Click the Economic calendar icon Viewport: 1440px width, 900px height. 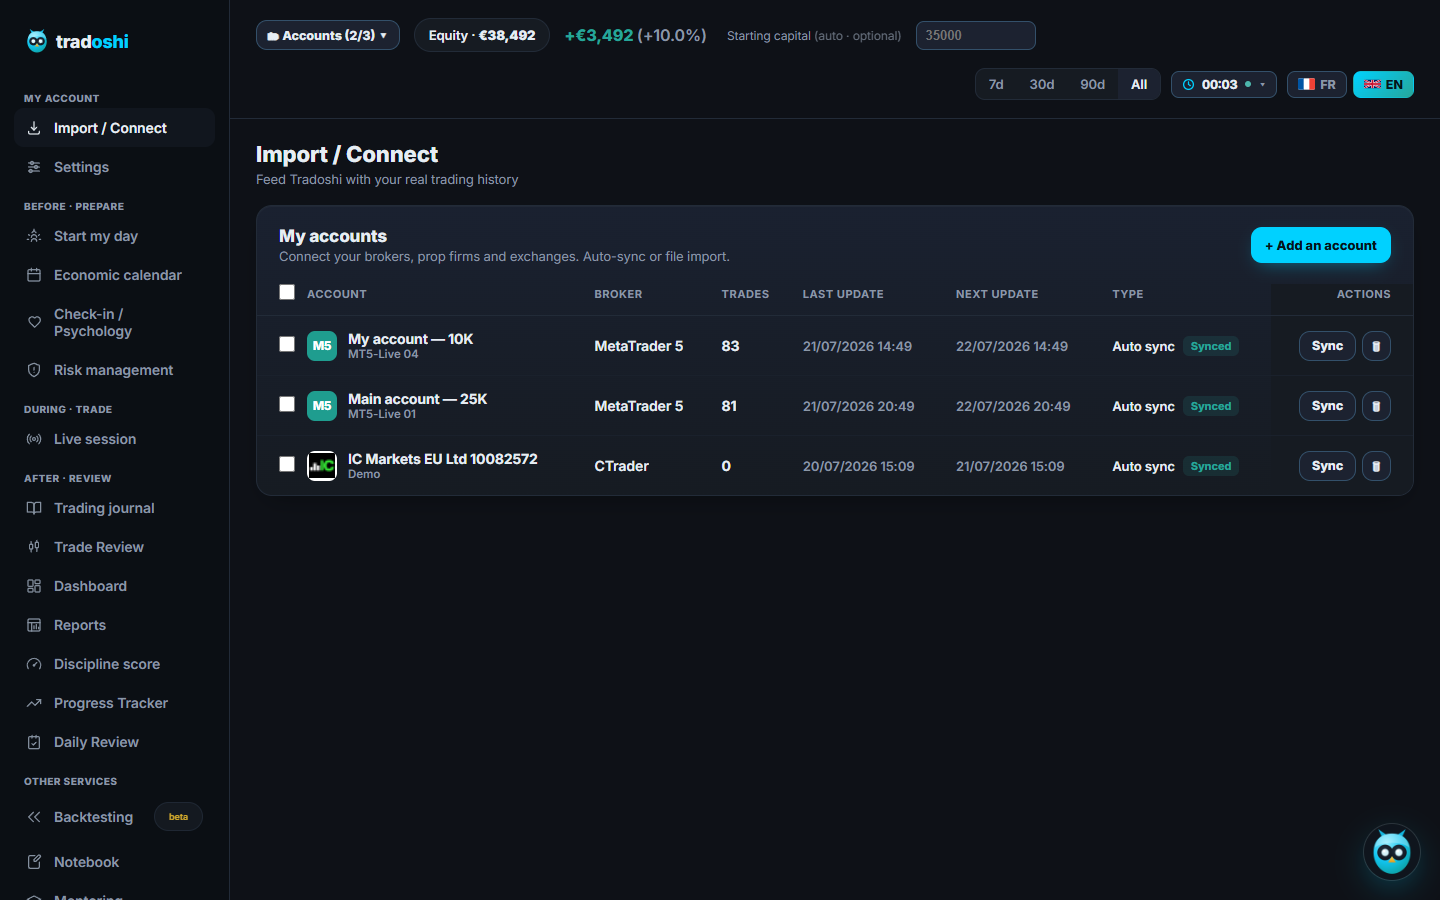34,275
